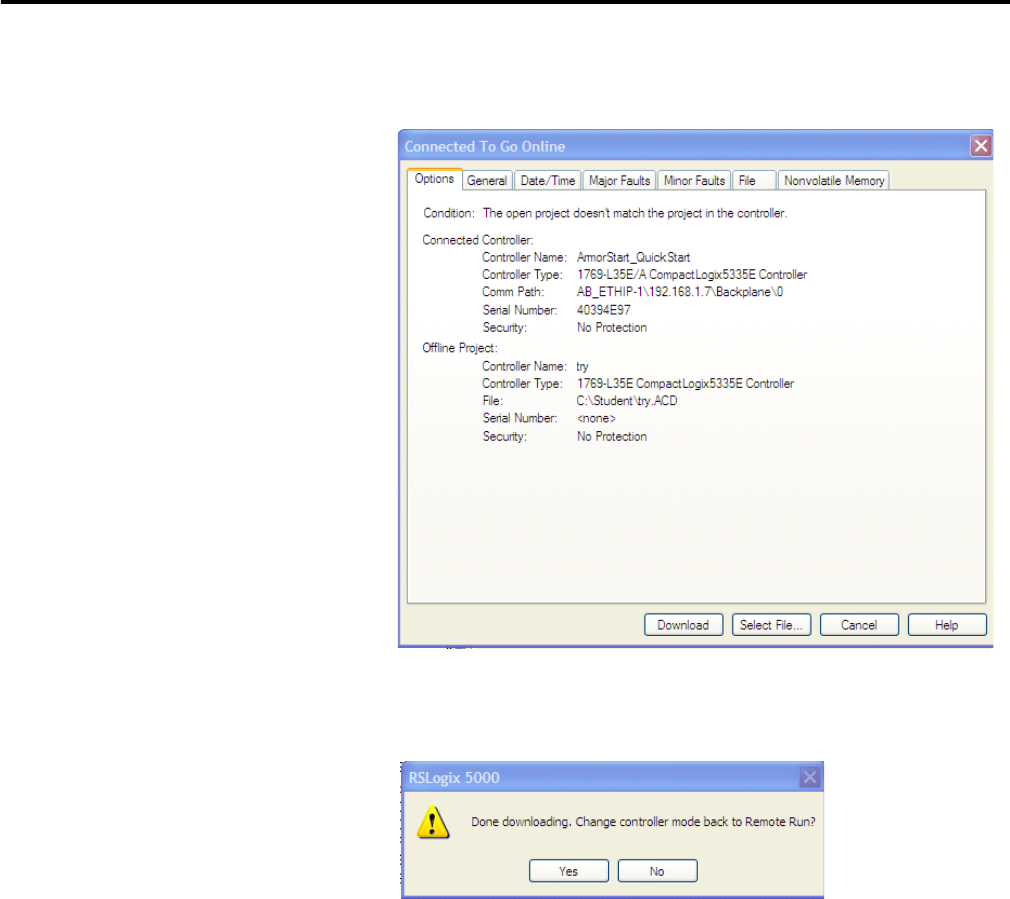Close the RSLogix 5000 message box

click(x=810, y=777)
